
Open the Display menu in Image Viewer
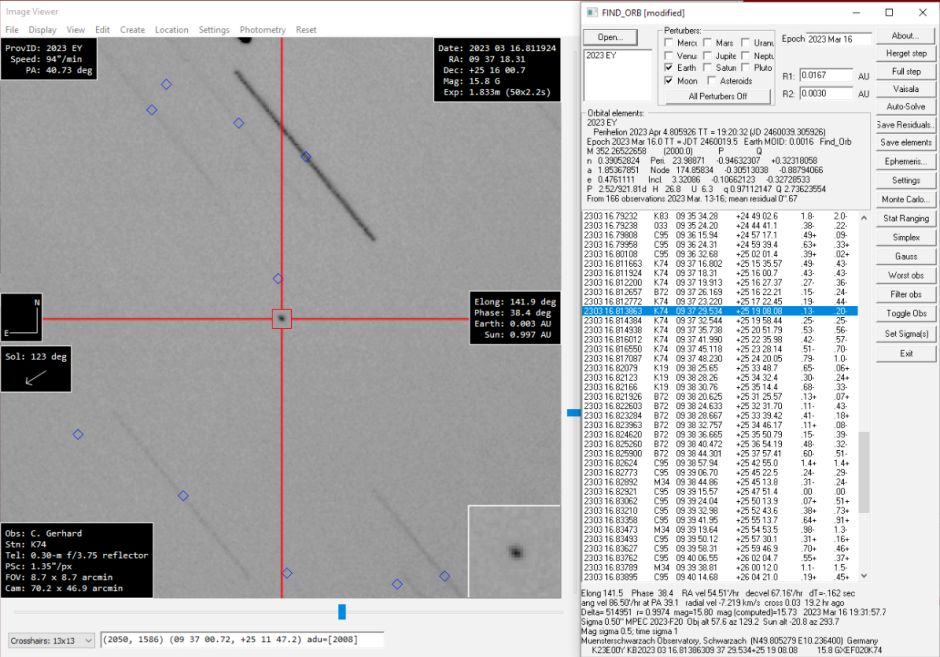tap(42, 30)
